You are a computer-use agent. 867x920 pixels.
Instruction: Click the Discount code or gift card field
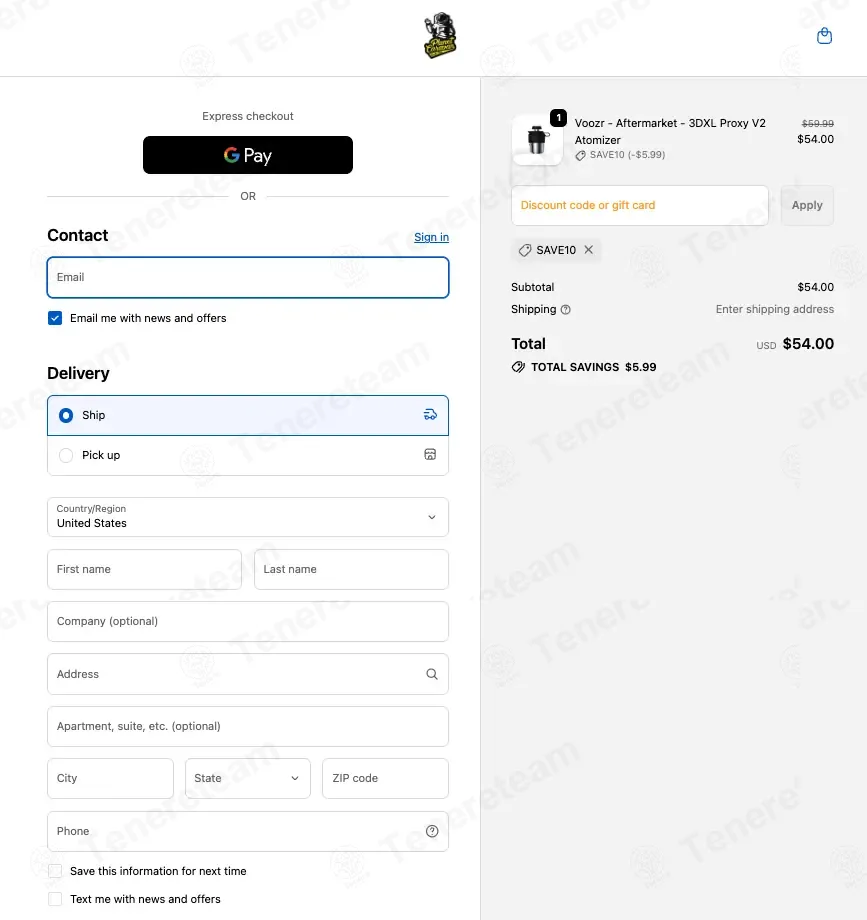tap(640, 205)
